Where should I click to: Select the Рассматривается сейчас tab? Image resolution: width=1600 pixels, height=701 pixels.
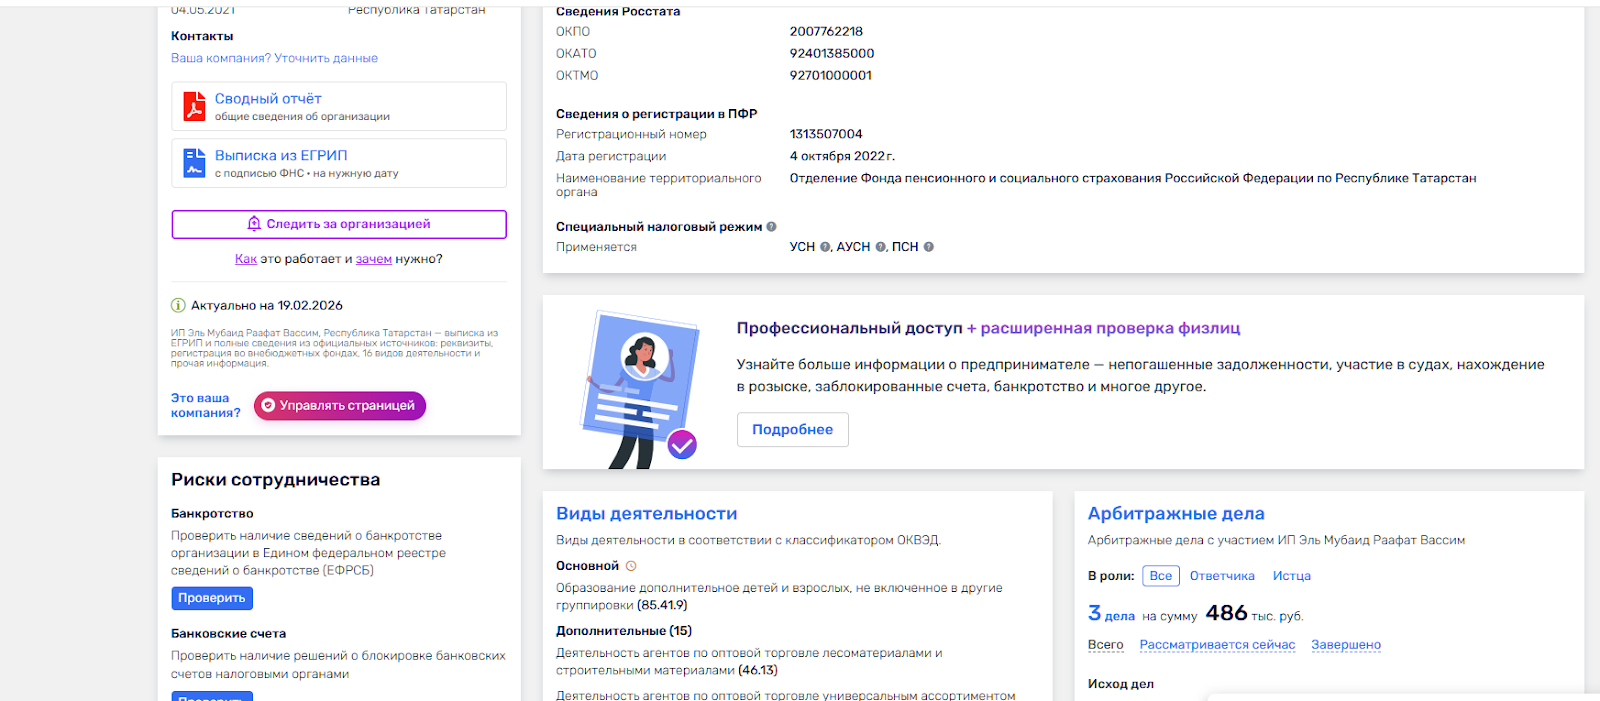[x=1217, y=645]
